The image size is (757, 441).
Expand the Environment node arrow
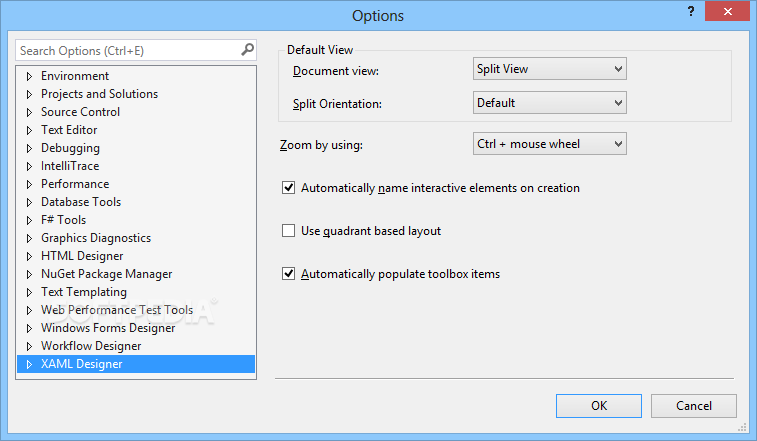[29, 76]
